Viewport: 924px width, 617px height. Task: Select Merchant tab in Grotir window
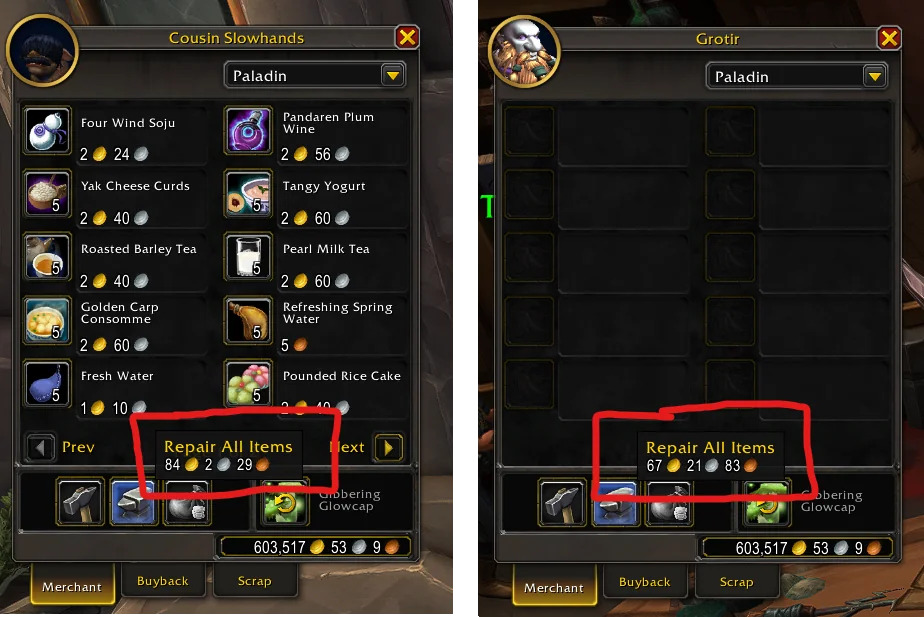554,587
